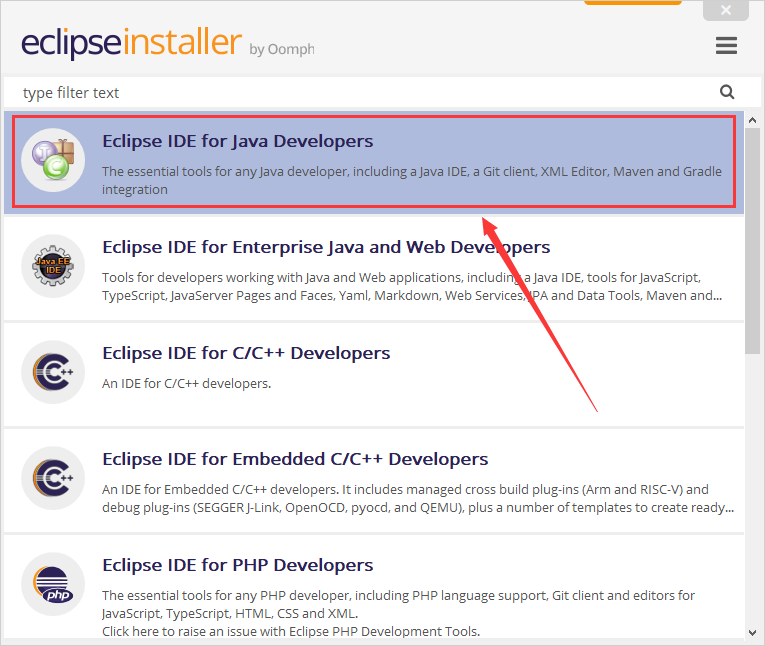Choose 'Eclipse IDE for Enterprise Java and Web Developers'

[x=326, y=247]
